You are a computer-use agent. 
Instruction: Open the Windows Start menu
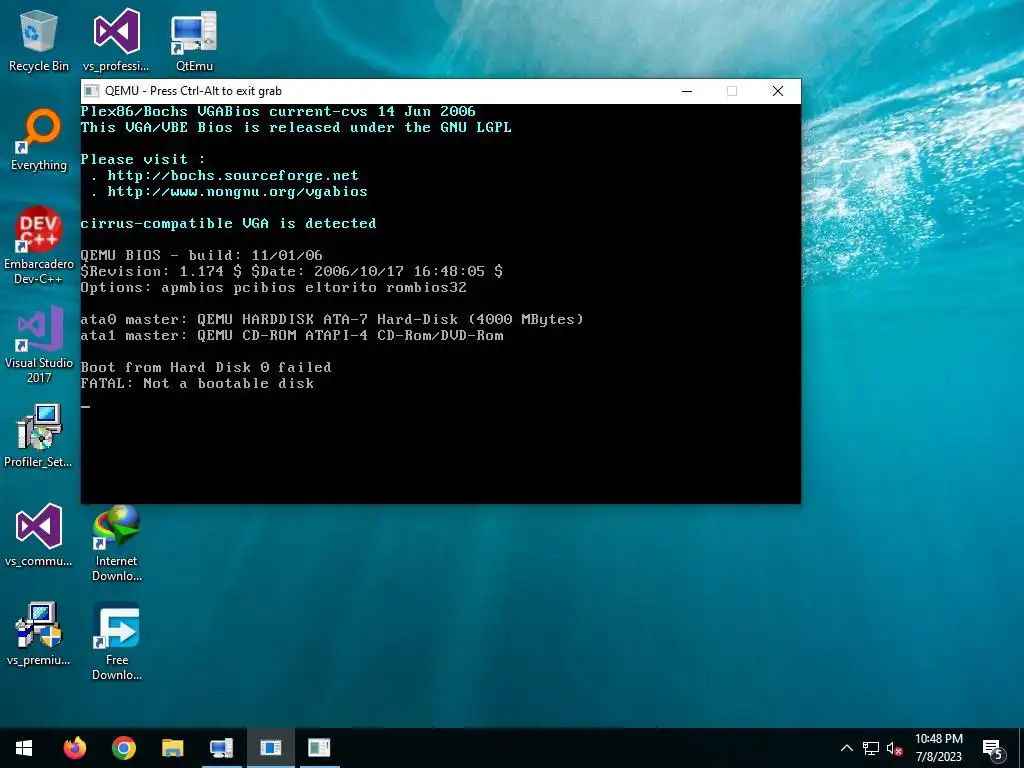pos(24,748)
